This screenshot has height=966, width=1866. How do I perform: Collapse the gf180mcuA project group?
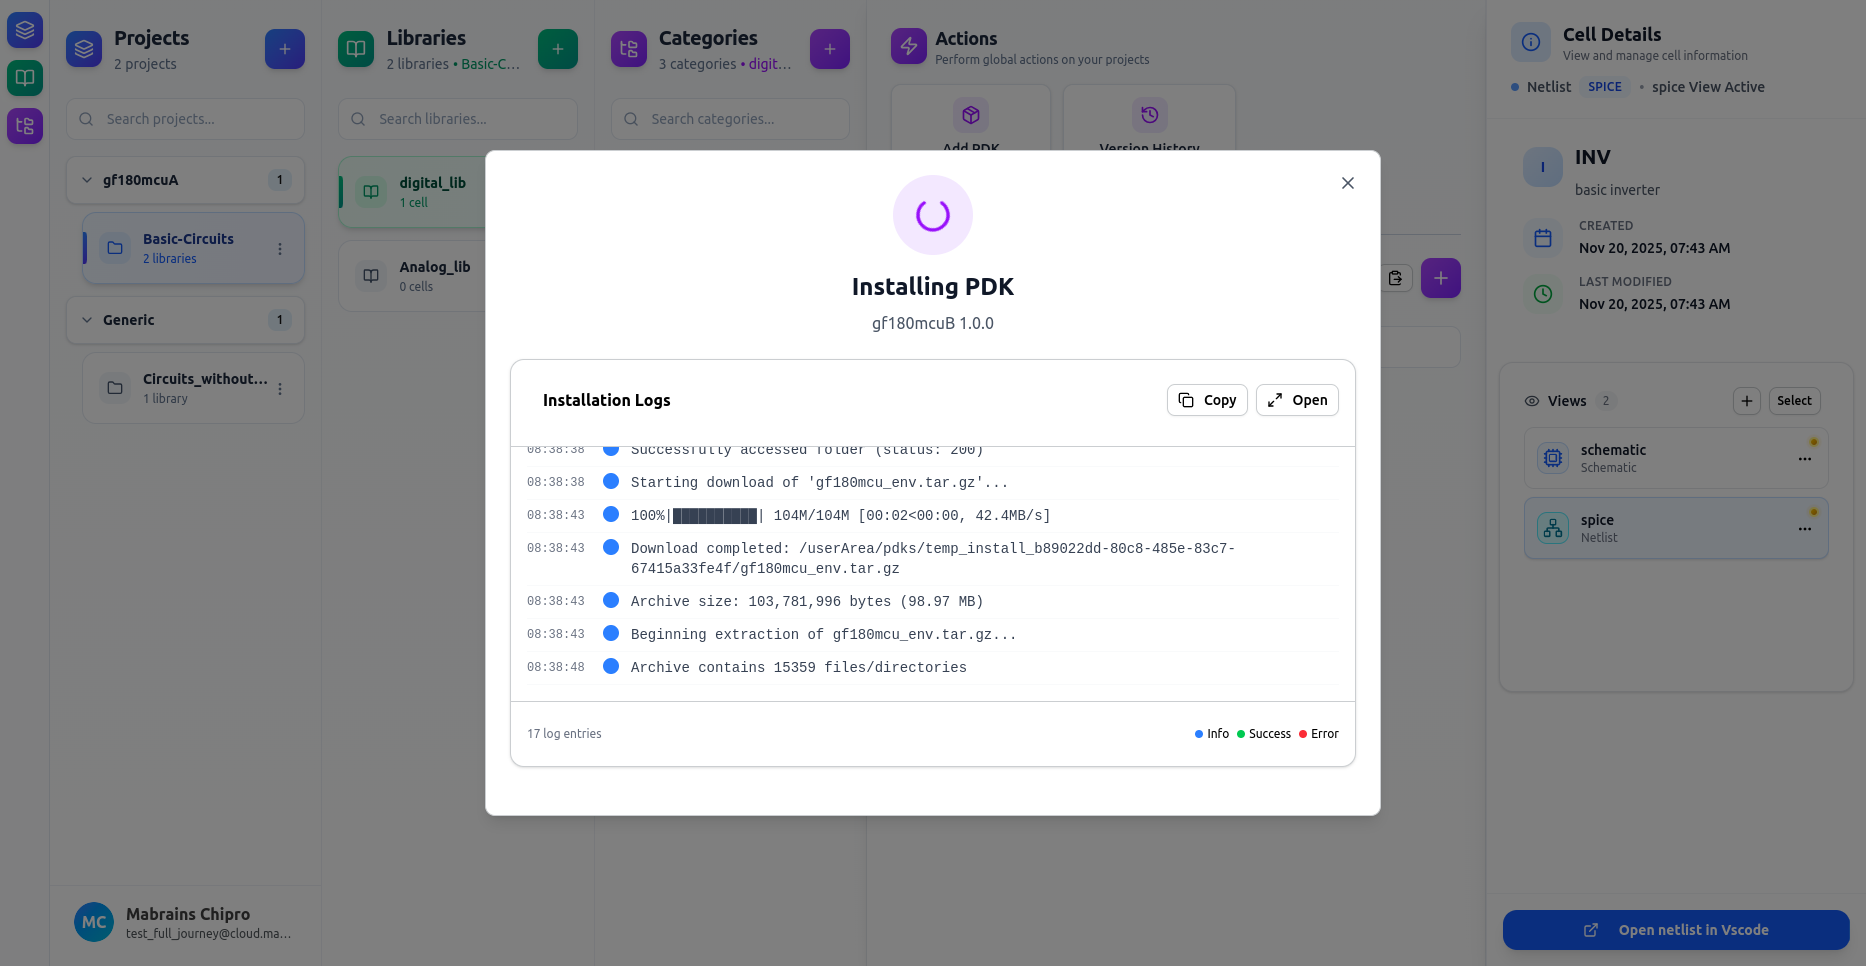click(87, 180)
